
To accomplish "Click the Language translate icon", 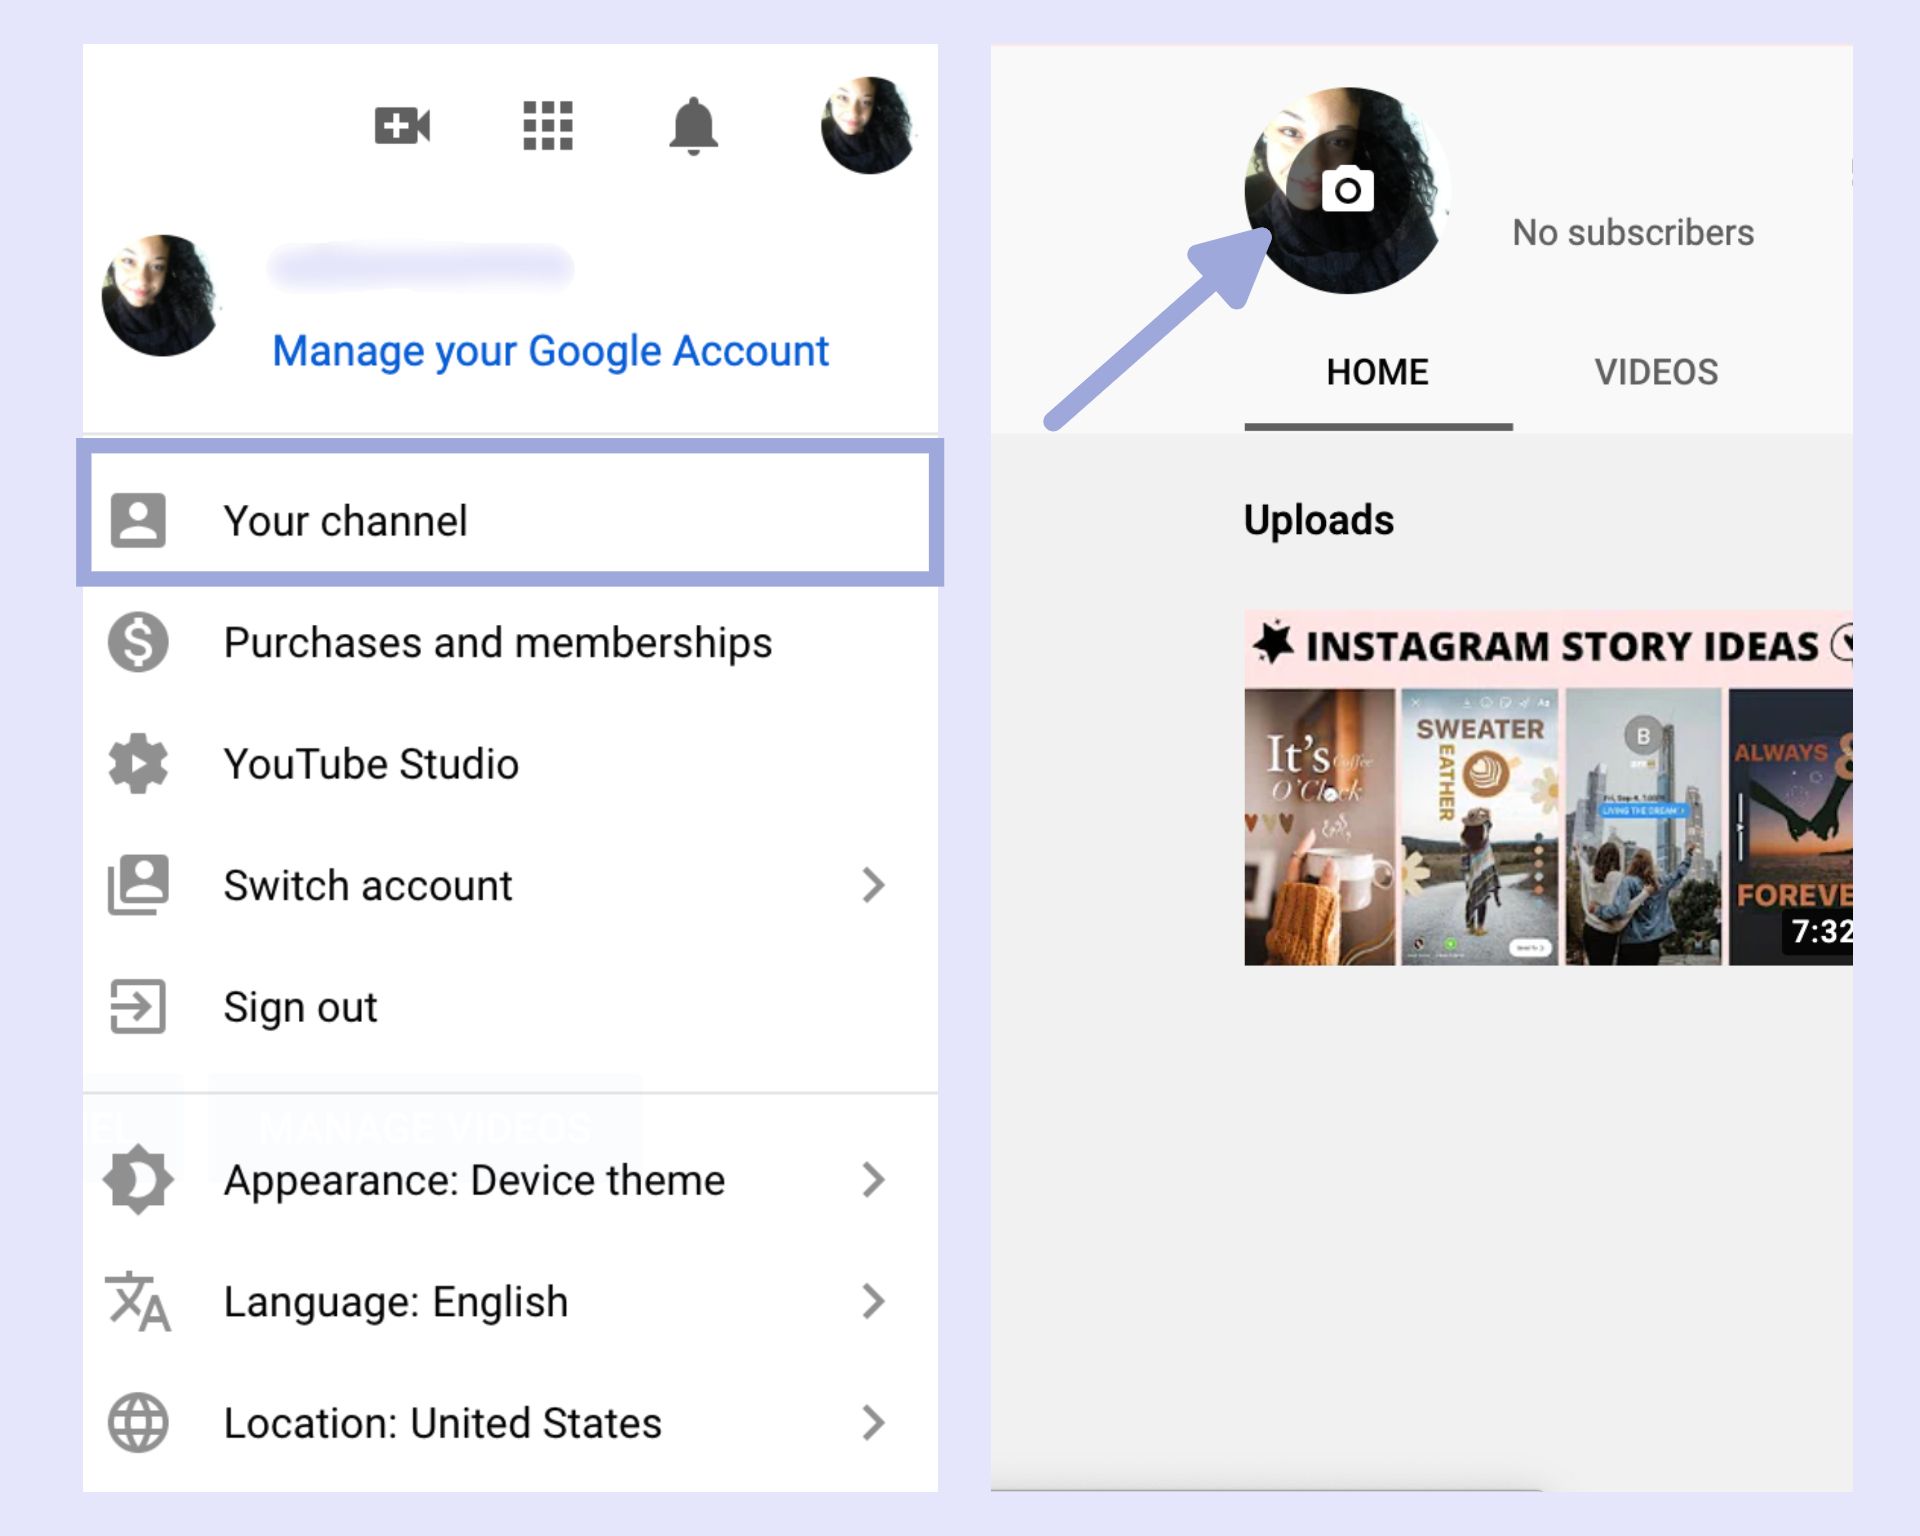I will coord(138,1301).
